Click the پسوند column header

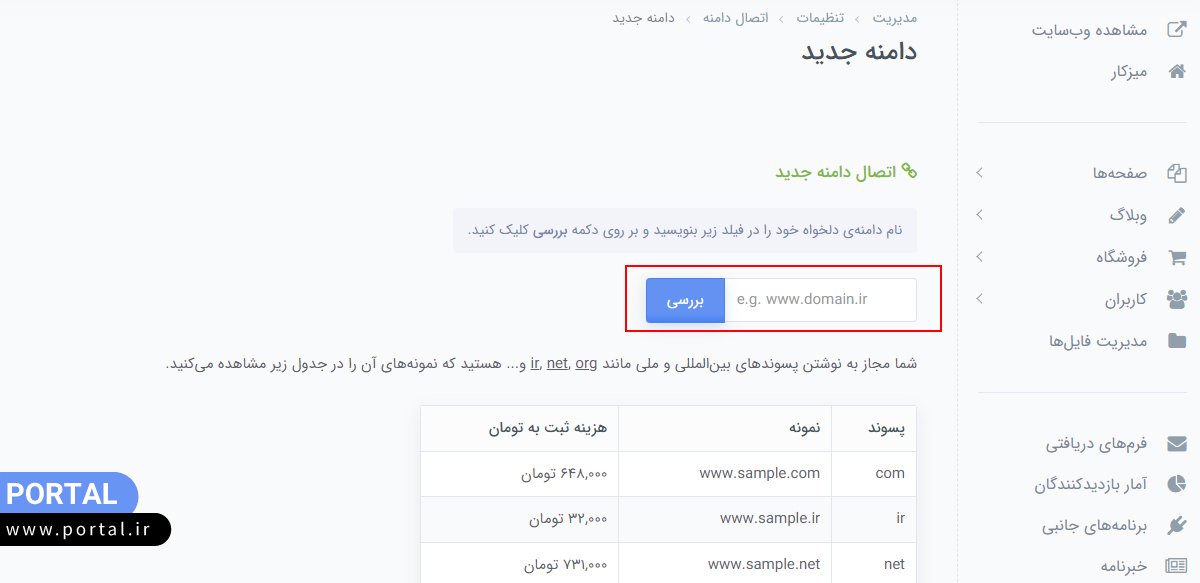pos(874,429)
